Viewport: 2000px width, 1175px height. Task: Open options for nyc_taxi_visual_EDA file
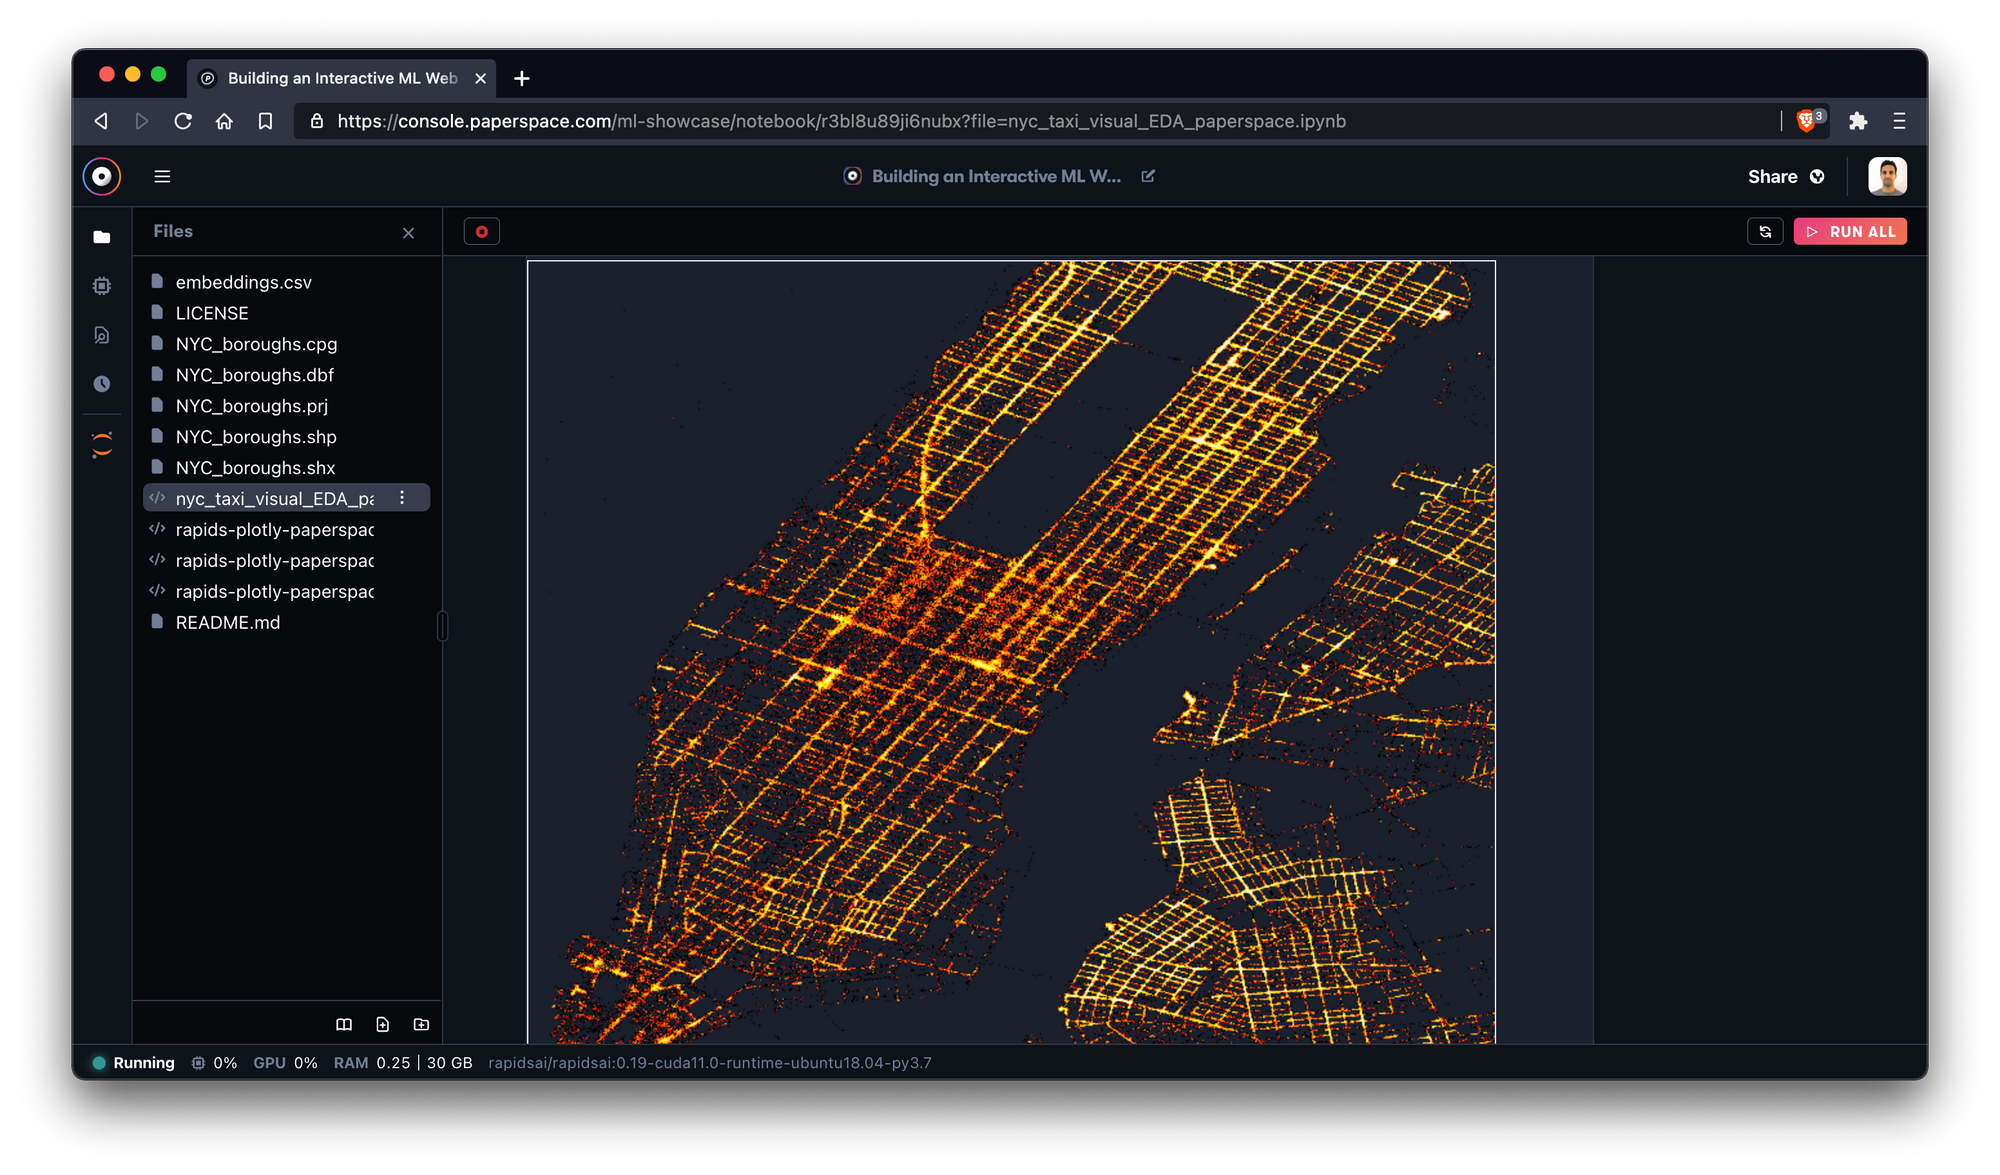pyautogui.click(x=402, y=498)
